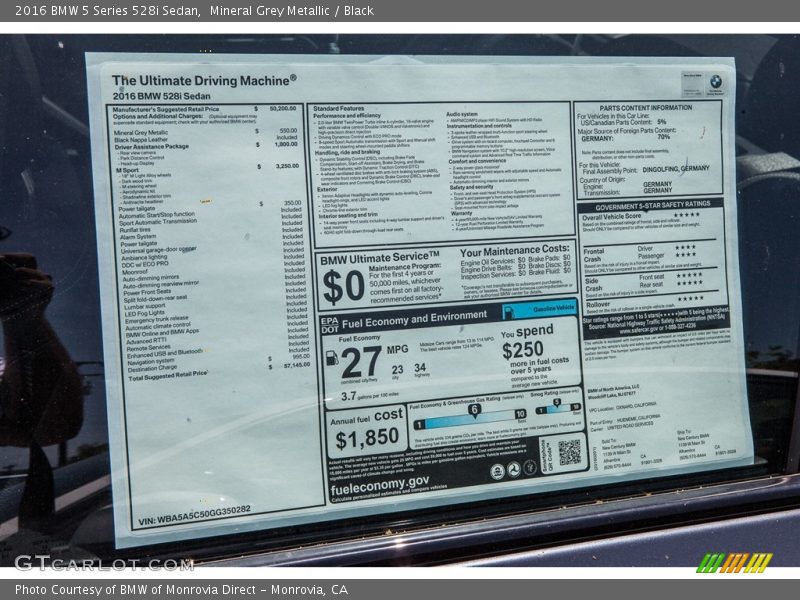The width and height of the screenshot is (800, 600).
Task: Click the '$1,850' annual fuel cost
Action: click(x=367, y=438)
